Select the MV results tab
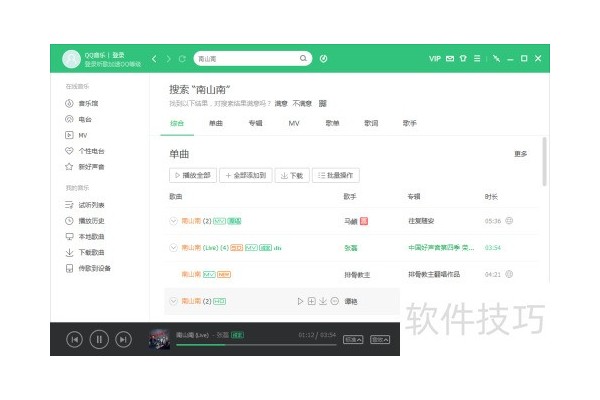 (x=294, y=123)
